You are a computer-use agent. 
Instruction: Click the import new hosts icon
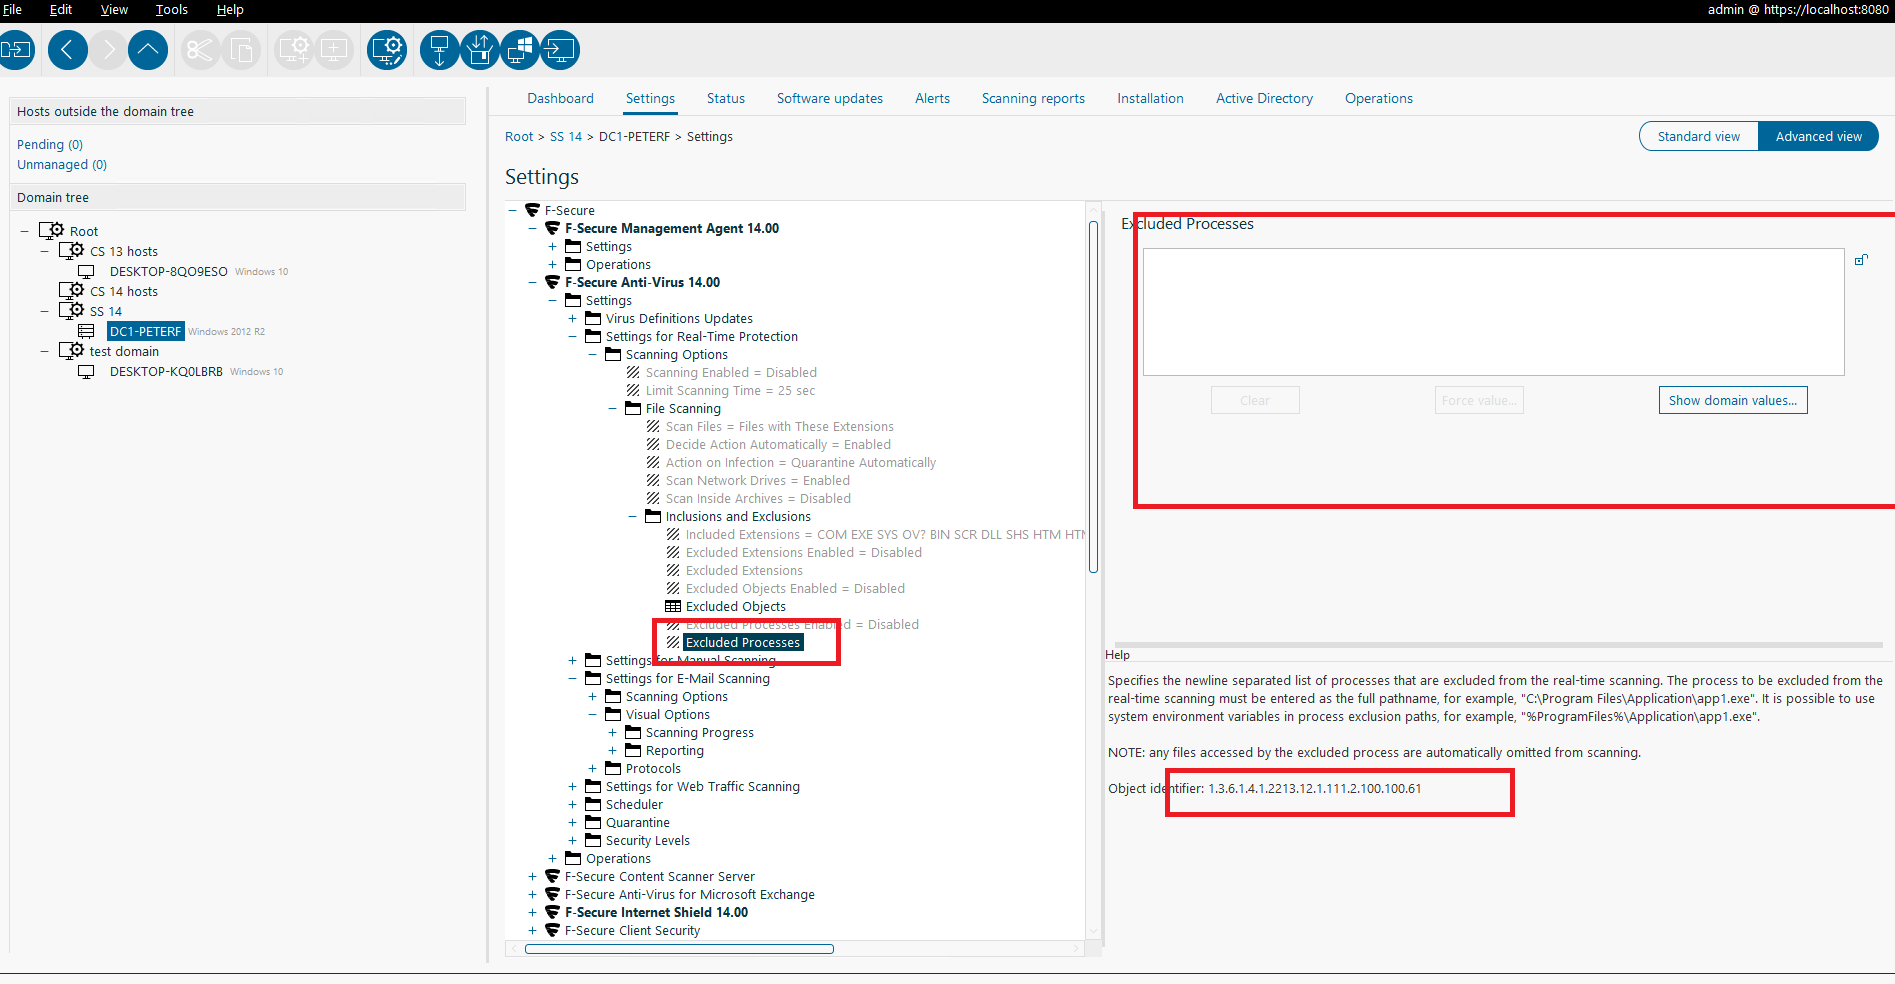click(560, 49)
